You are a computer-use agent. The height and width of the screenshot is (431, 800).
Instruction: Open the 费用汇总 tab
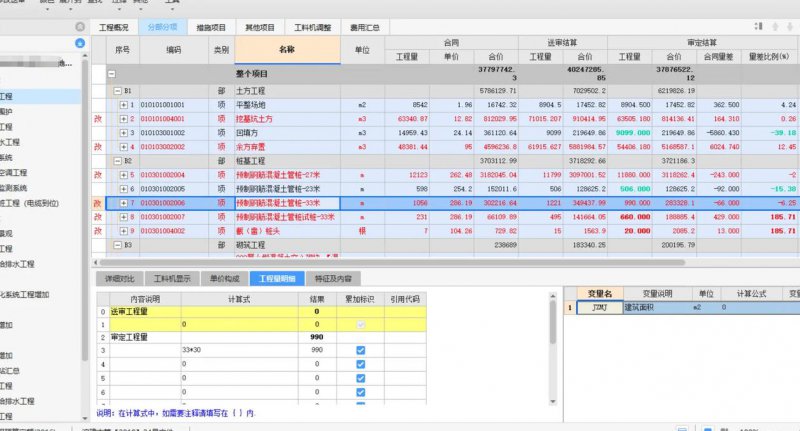point(365,28)
